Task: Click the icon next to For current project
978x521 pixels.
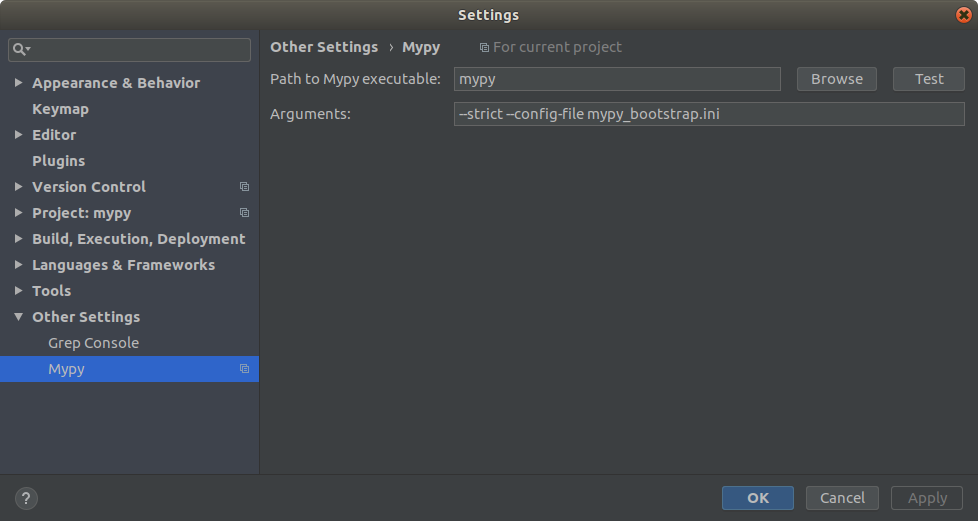Action: click(x=485, y=48)
